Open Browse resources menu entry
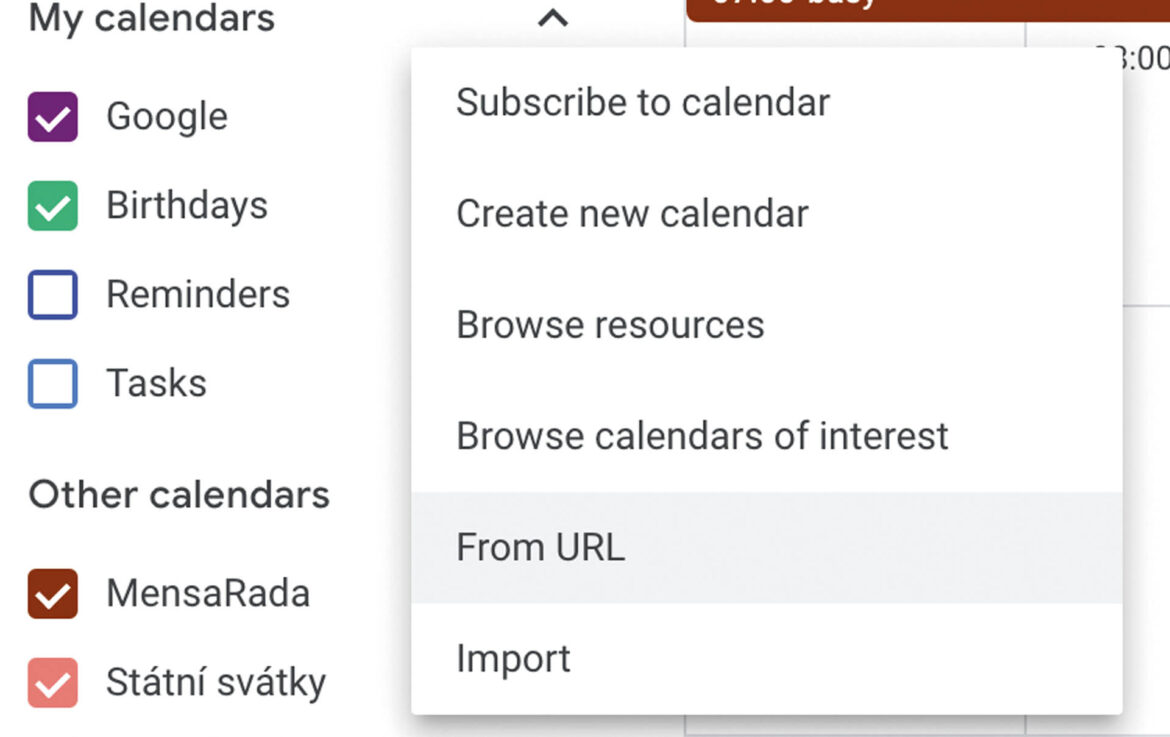The height and width of the screenshot is (737, 1170). (x=610, y=325)
